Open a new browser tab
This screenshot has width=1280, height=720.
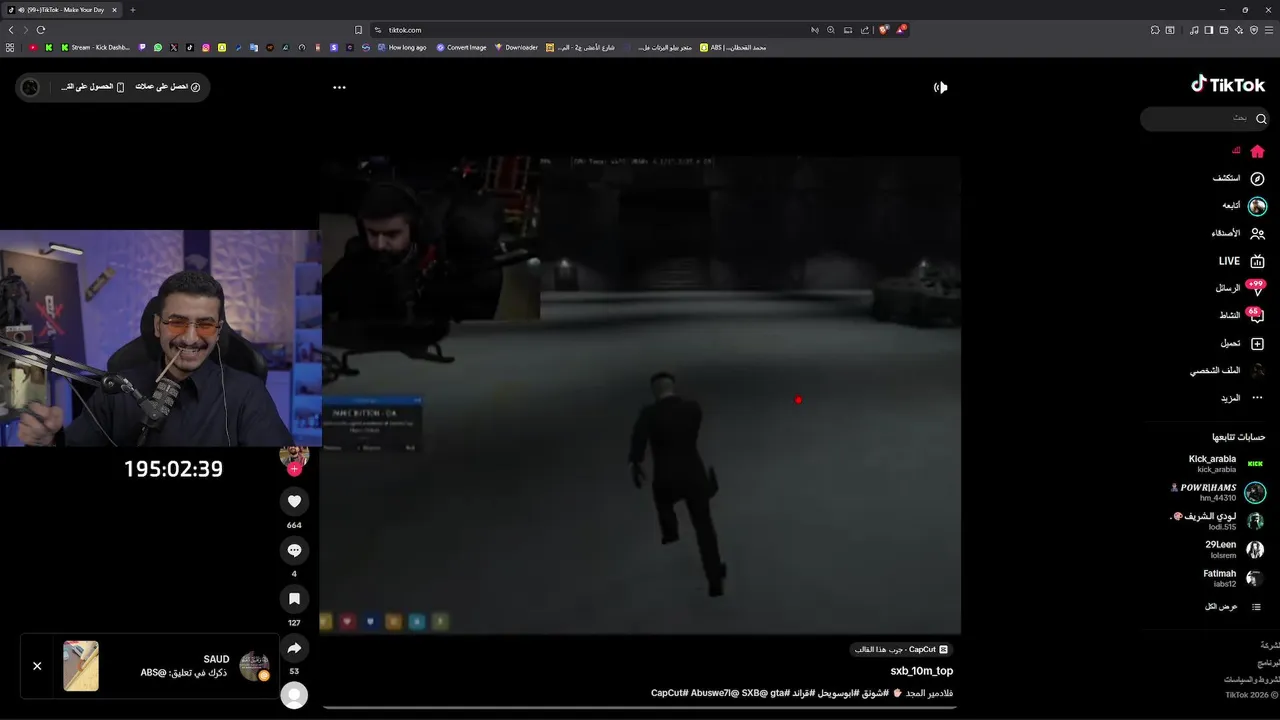click(x=132, y=10)
